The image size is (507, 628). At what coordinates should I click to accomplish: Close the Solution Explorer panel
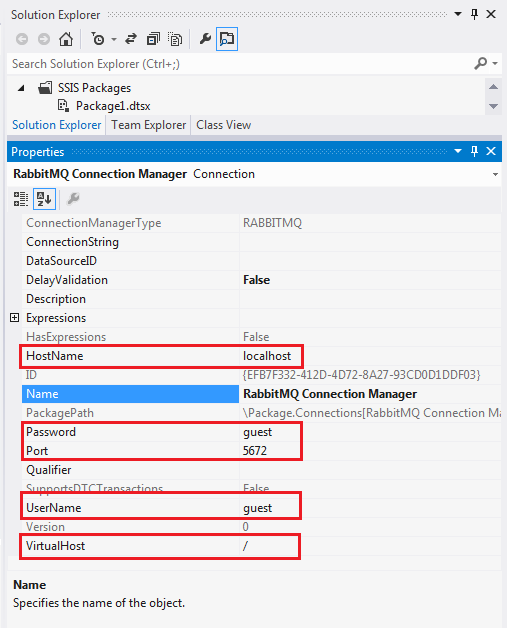tap(491, 14)
